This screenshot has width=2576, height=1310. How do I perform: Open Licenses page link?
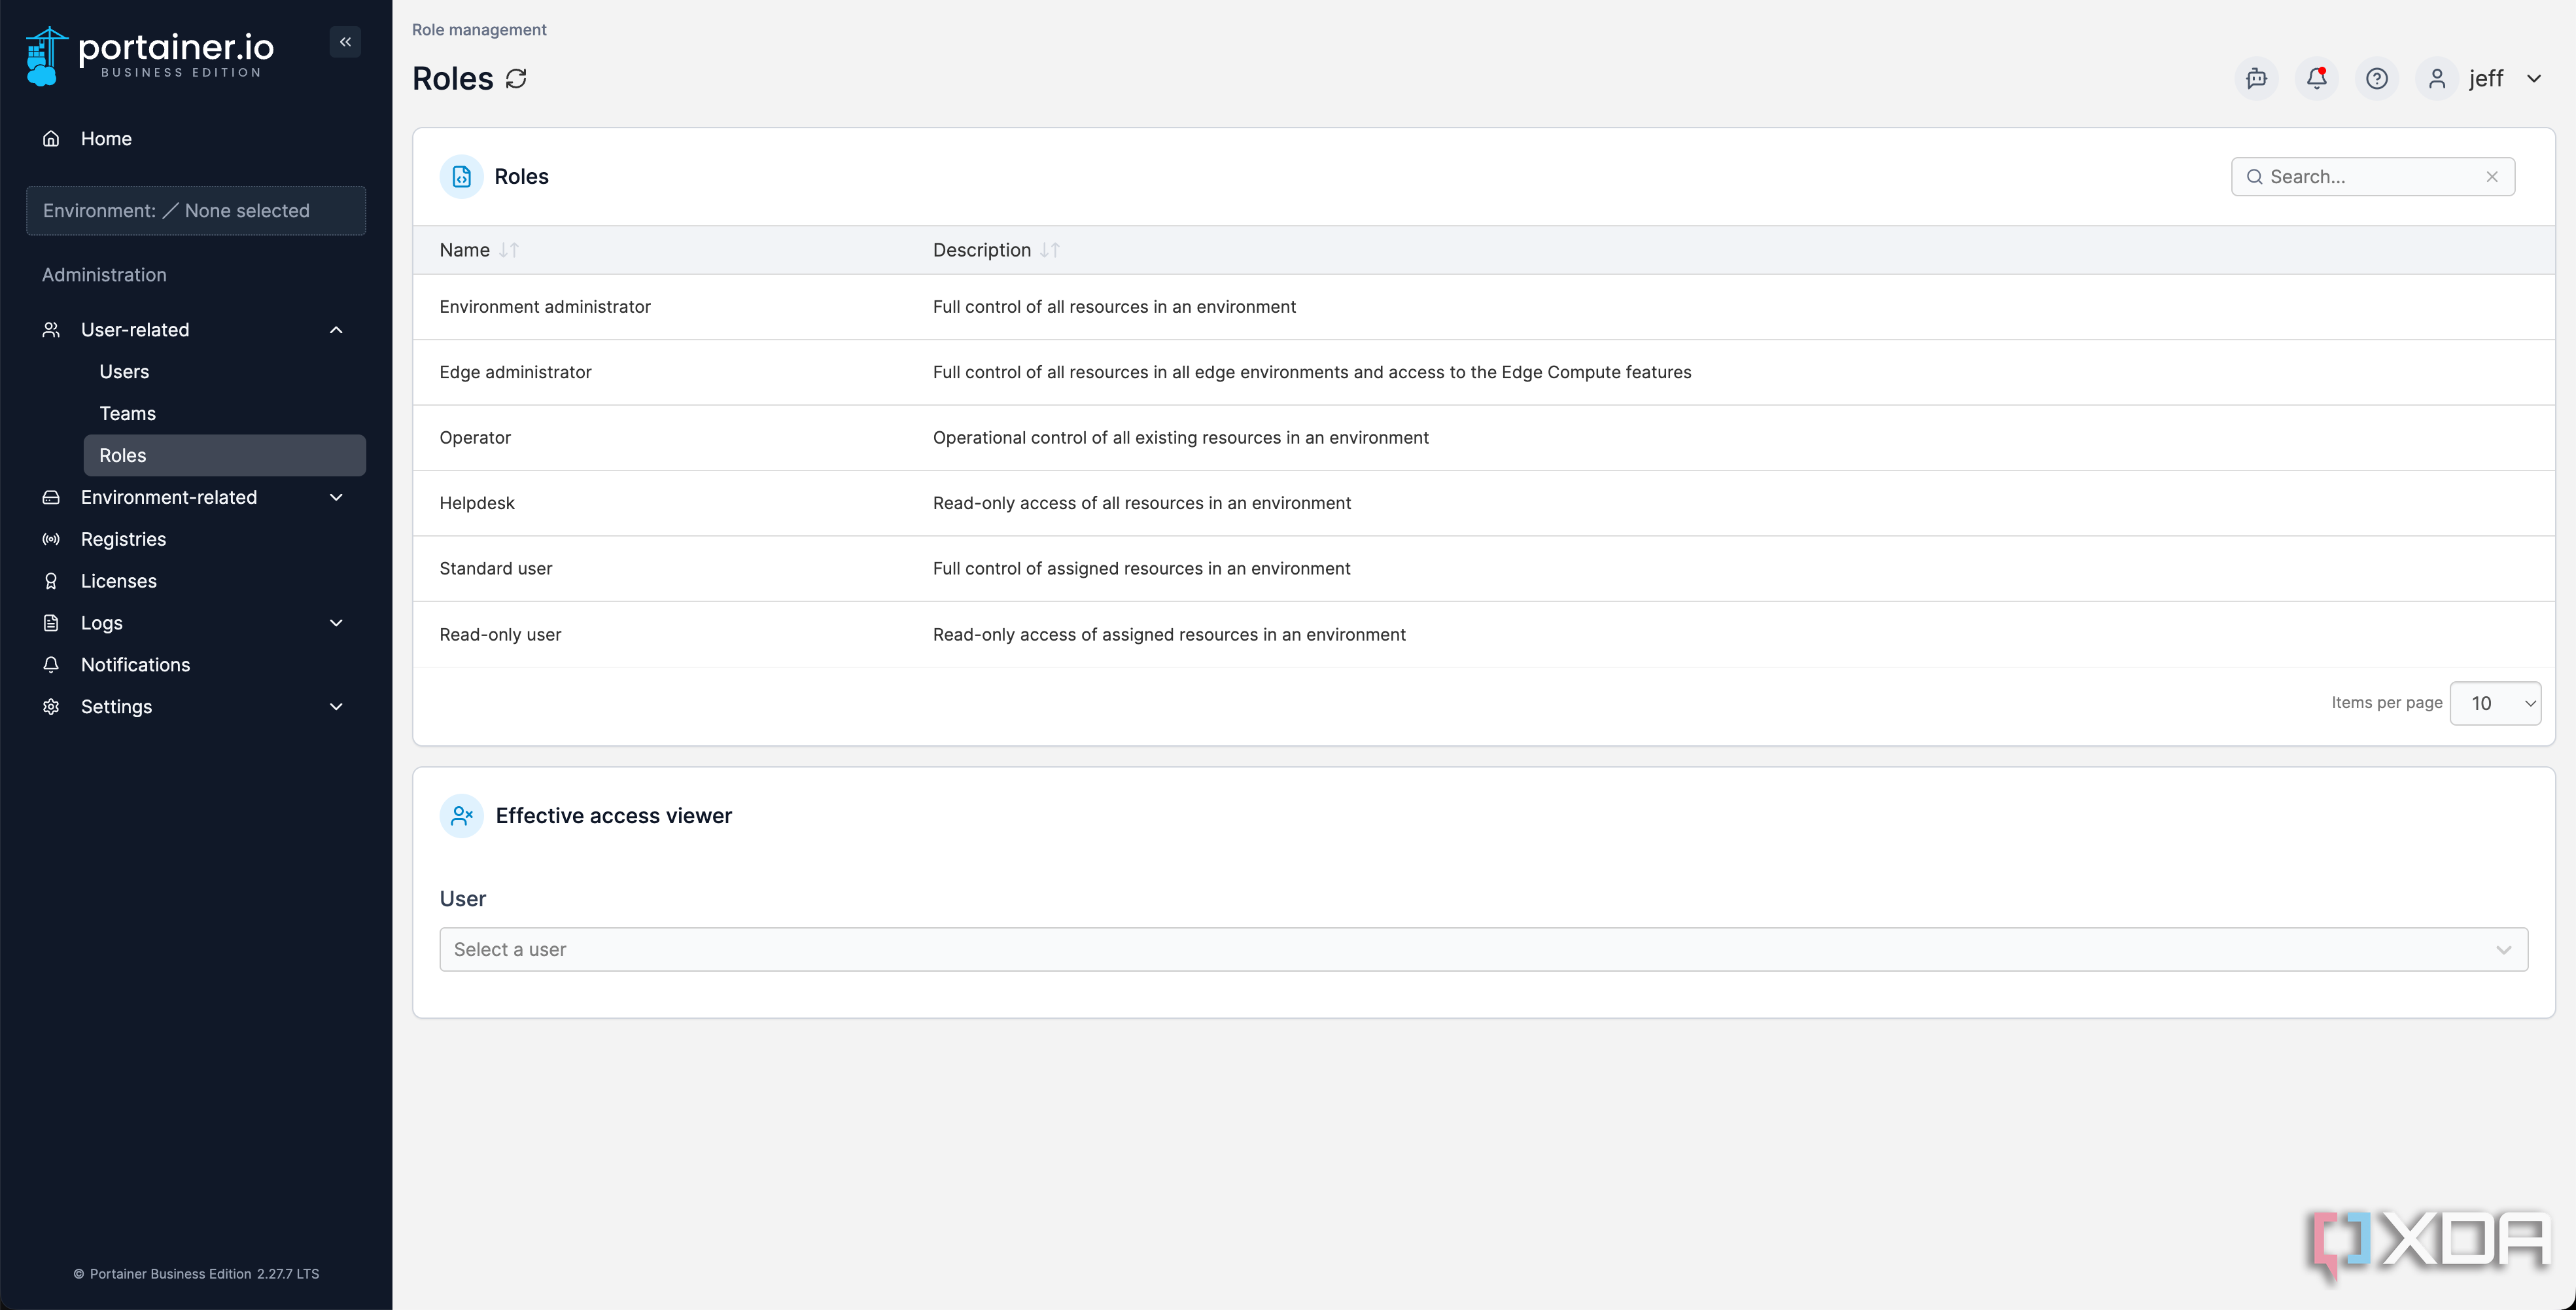pos(119,581)
